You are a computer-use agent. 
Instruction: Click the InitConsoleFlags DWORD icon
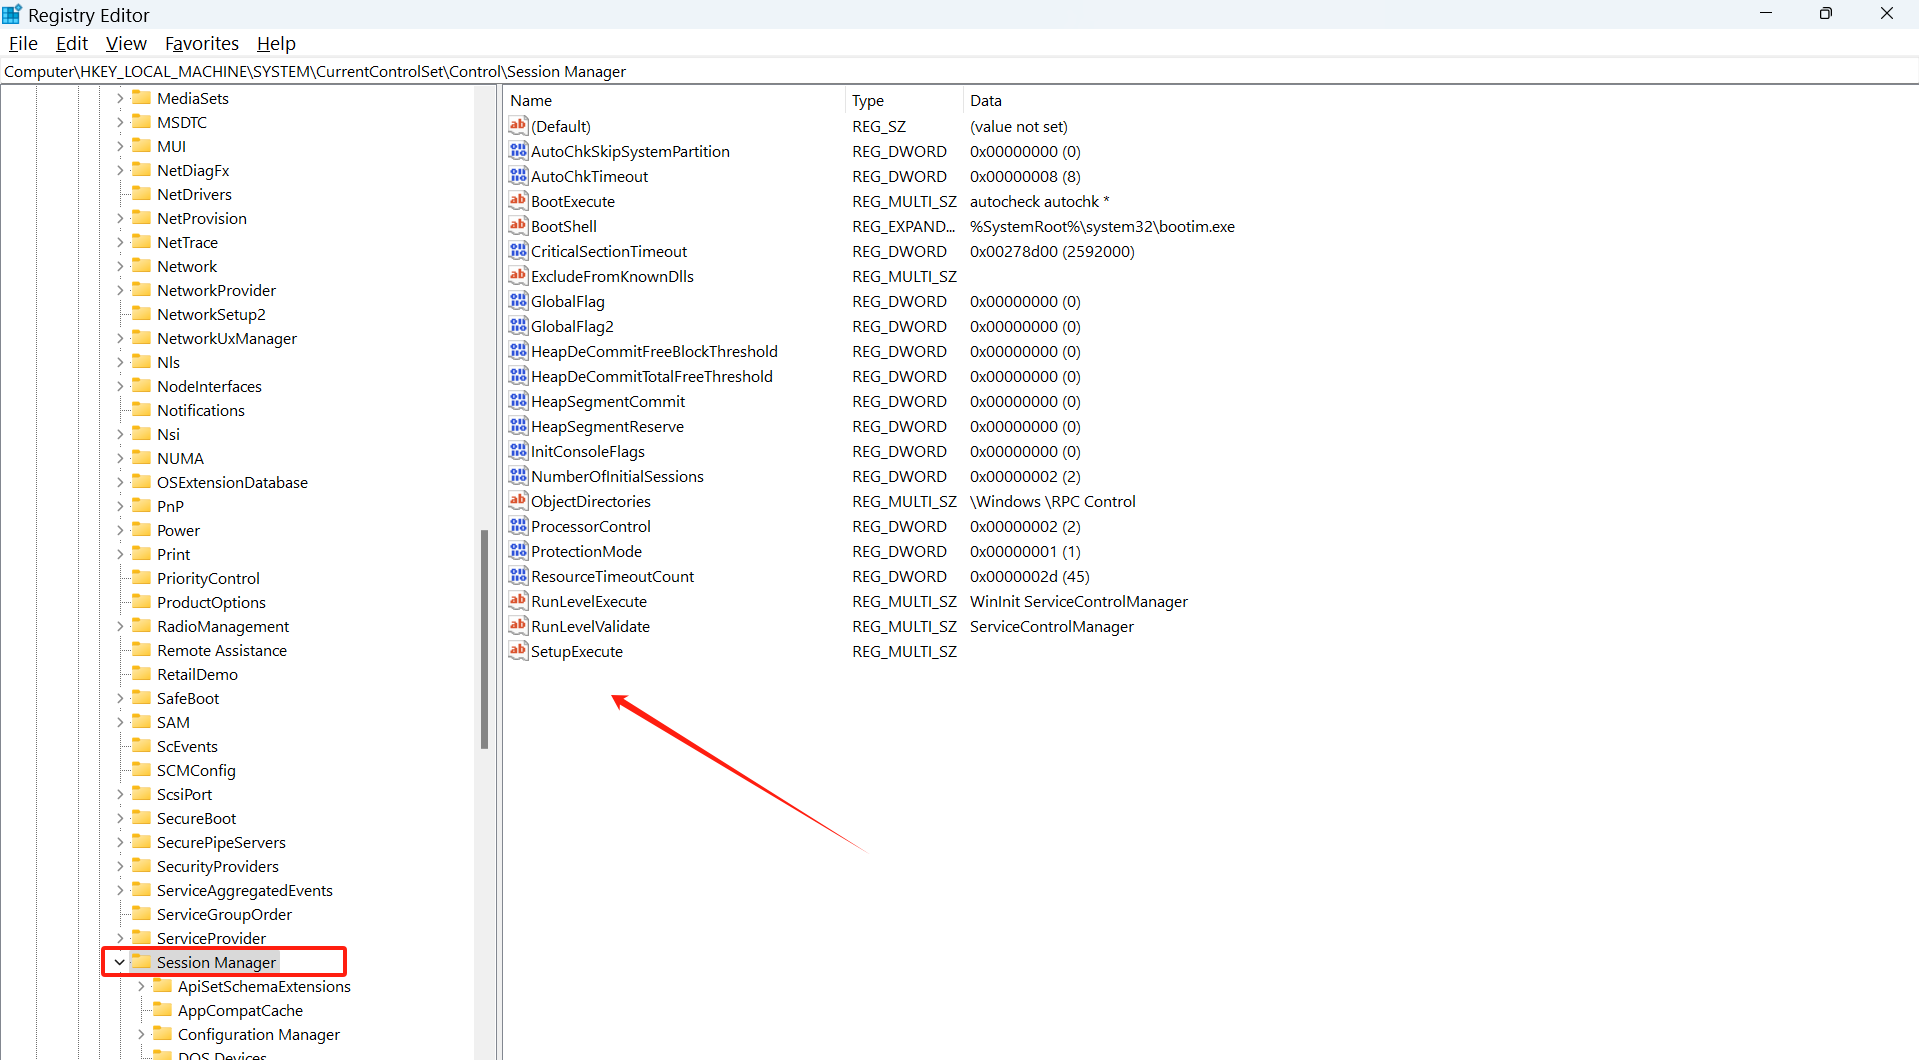[x=518, y=450]
